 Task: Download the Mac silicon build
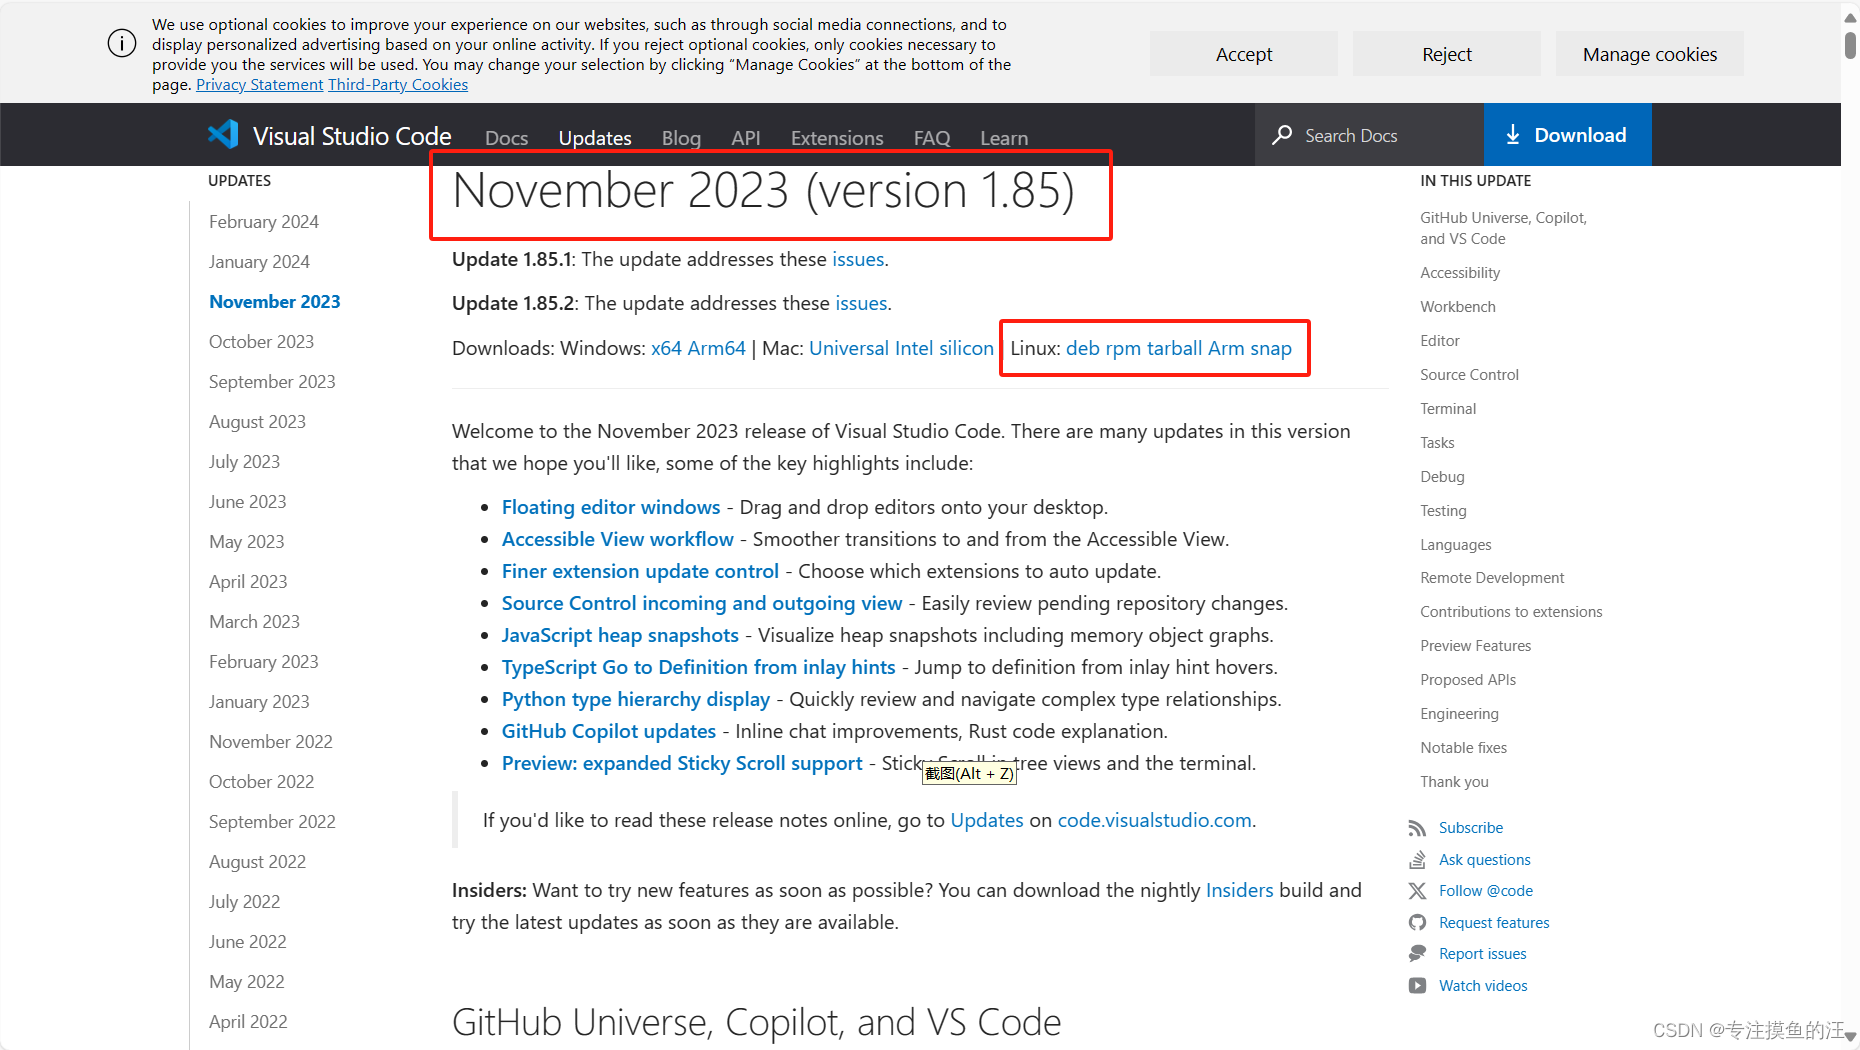[967, 348]
